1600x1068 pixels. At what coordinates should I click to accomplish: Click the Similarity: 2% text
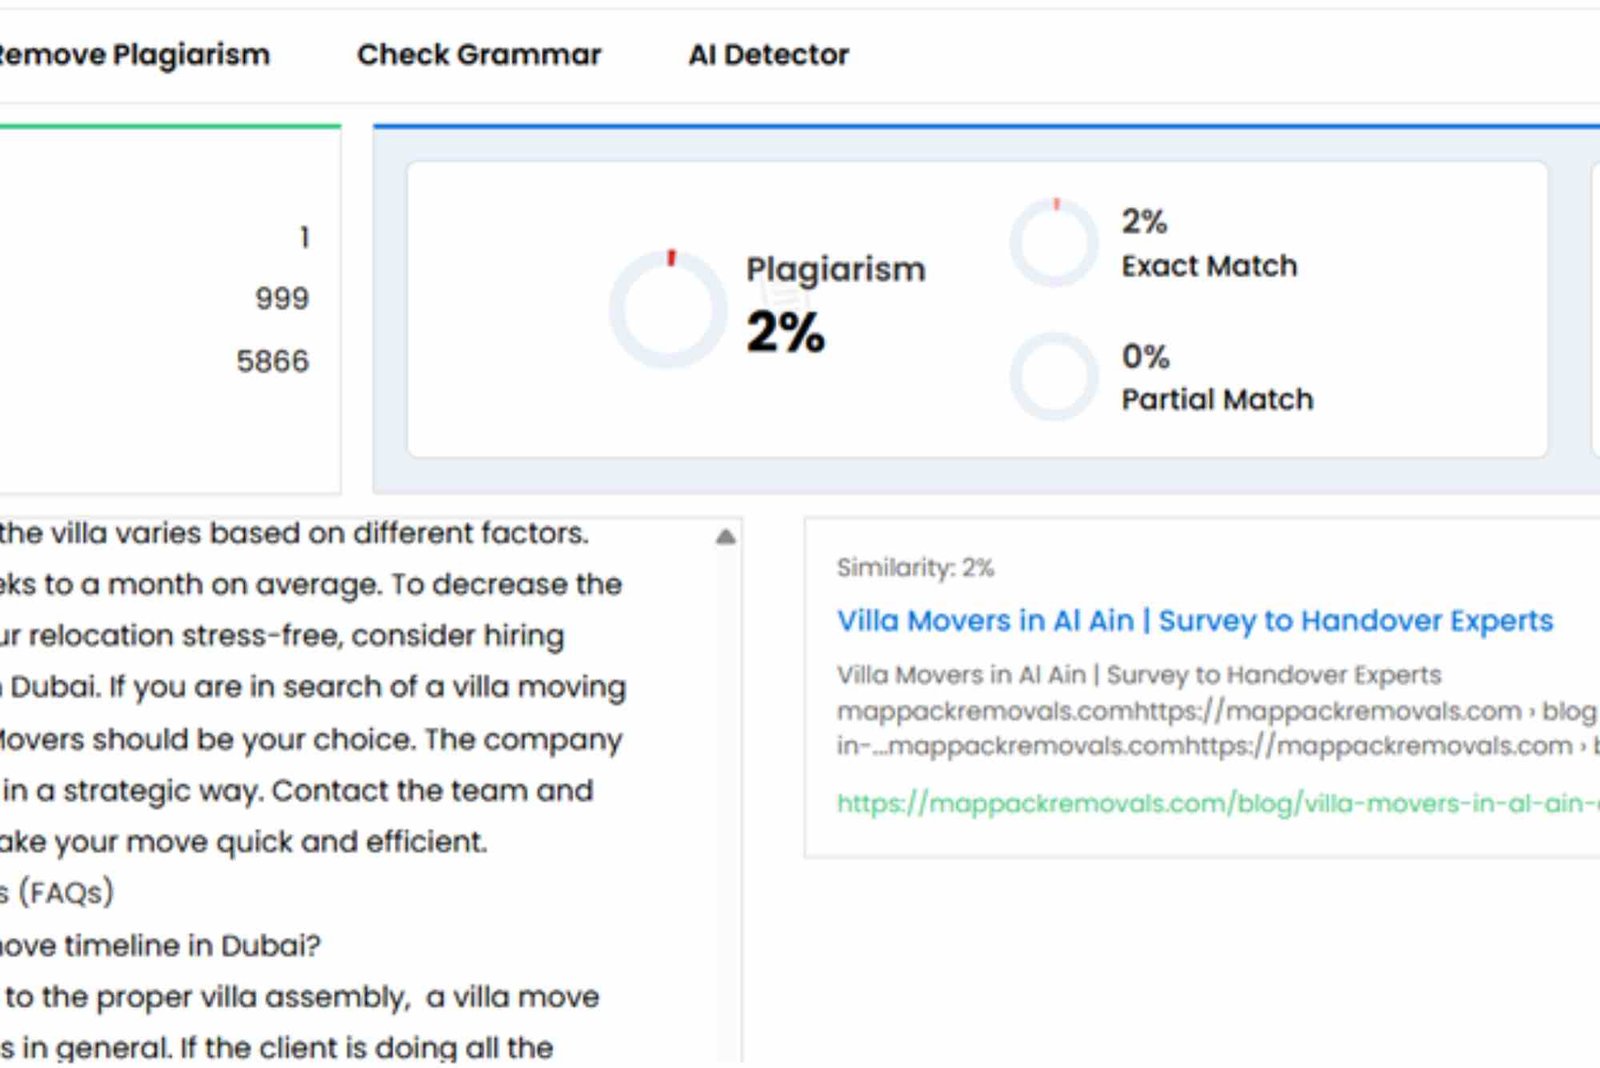tap(915, 568)
